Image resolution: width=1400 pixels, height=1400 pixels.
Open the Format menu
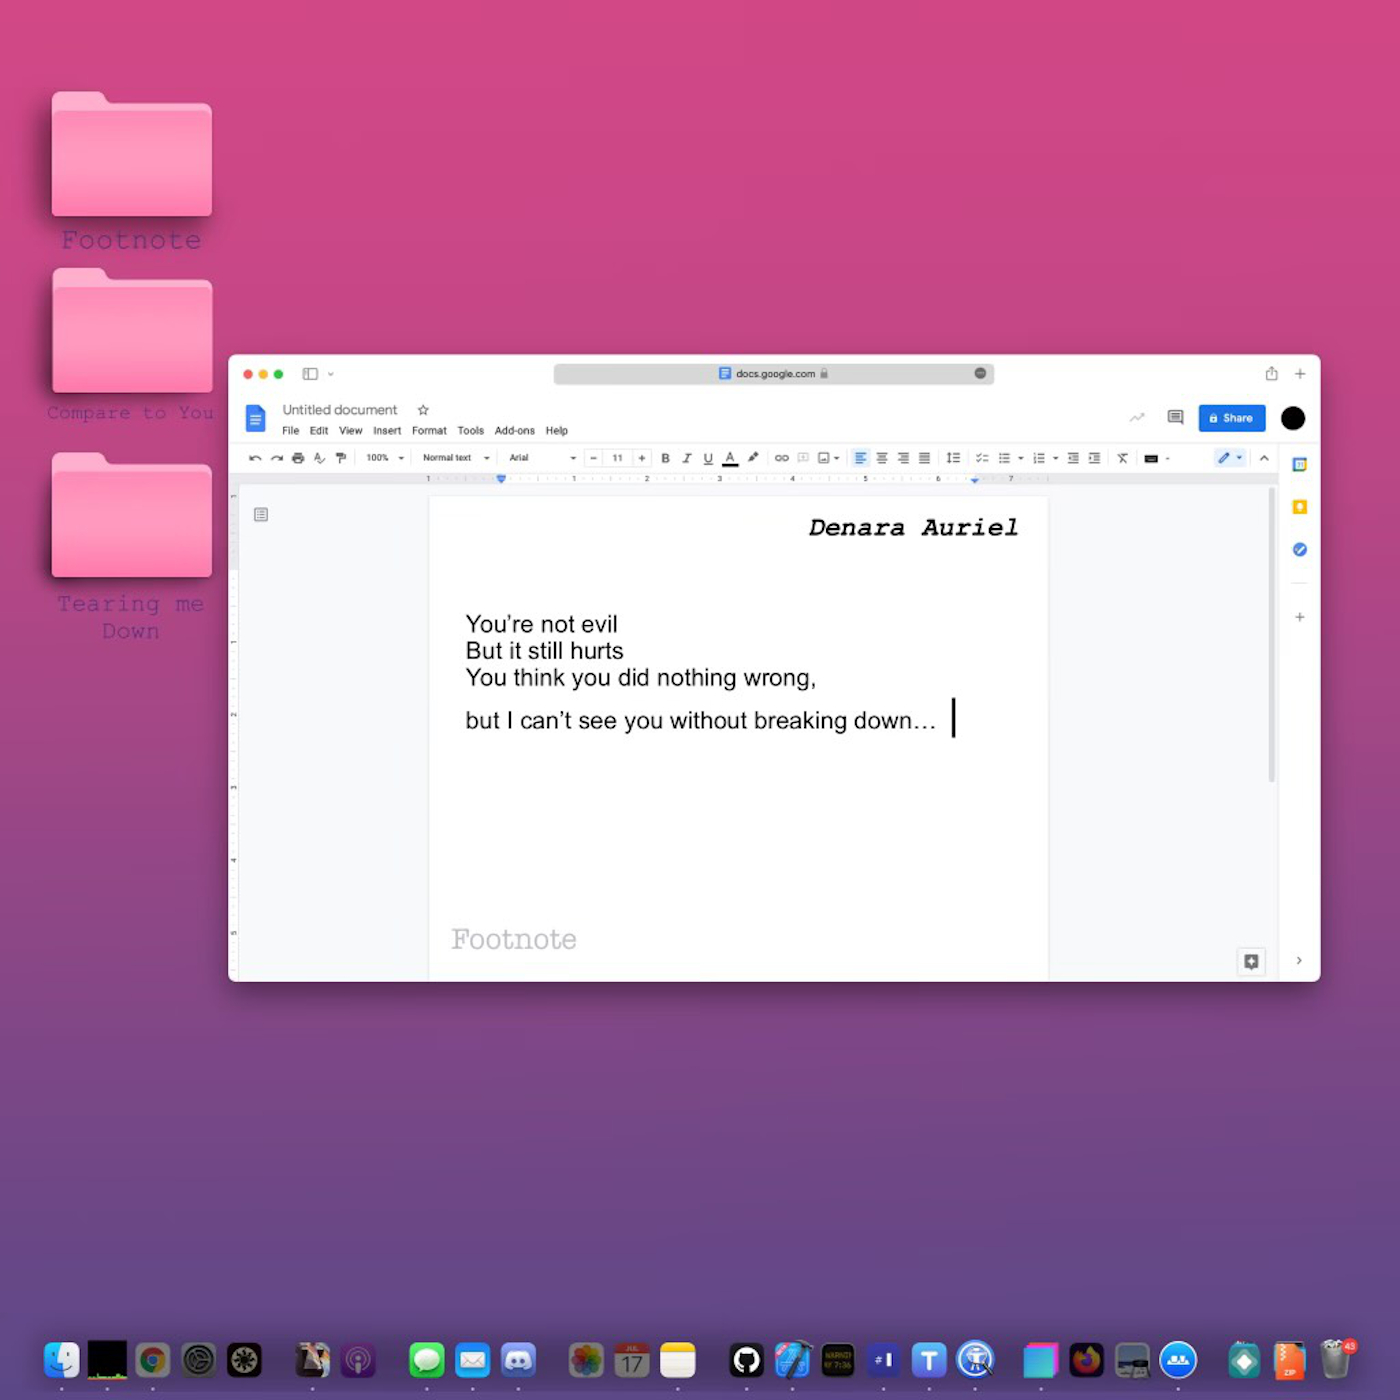click(429, 431)
